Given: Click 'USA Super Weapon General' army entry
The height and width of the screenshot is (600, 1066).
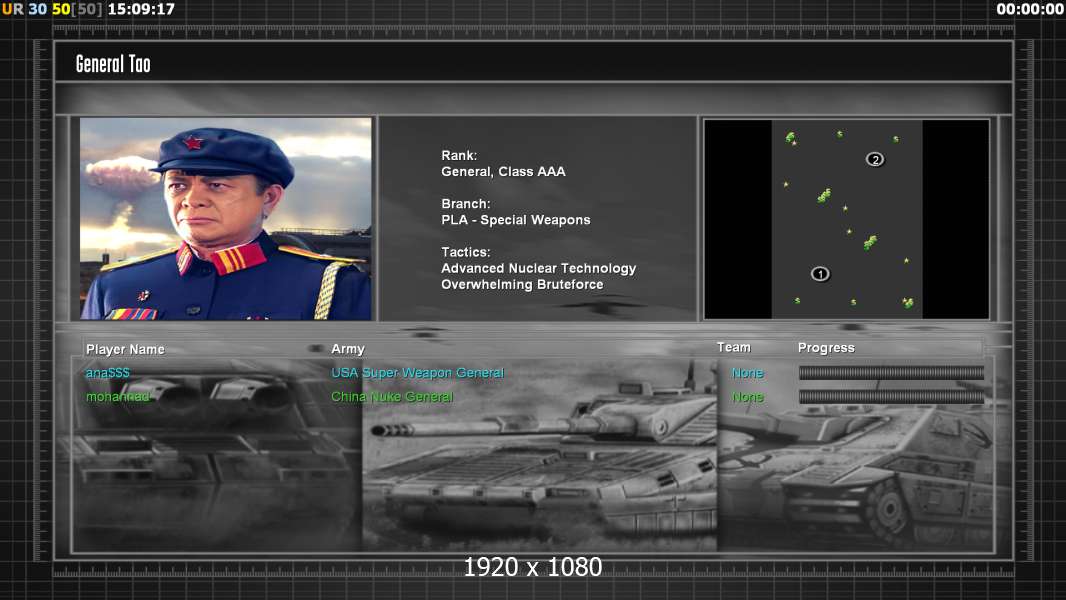Looking at the screenshot, I should pos(417,373).
